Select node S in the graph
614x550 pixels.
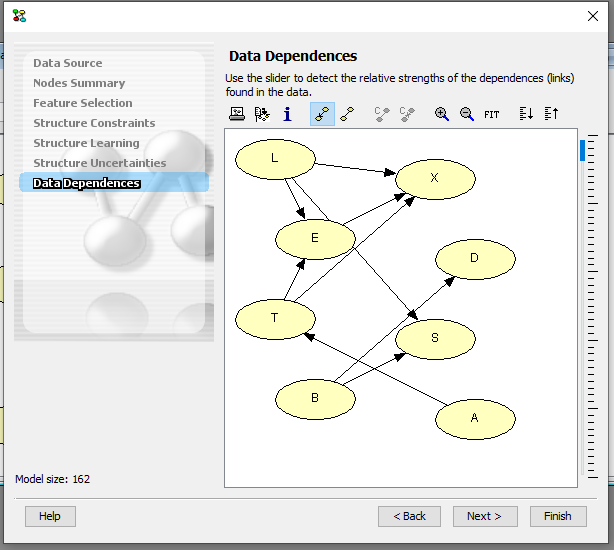pyautogui.click(x=435, y=339)
